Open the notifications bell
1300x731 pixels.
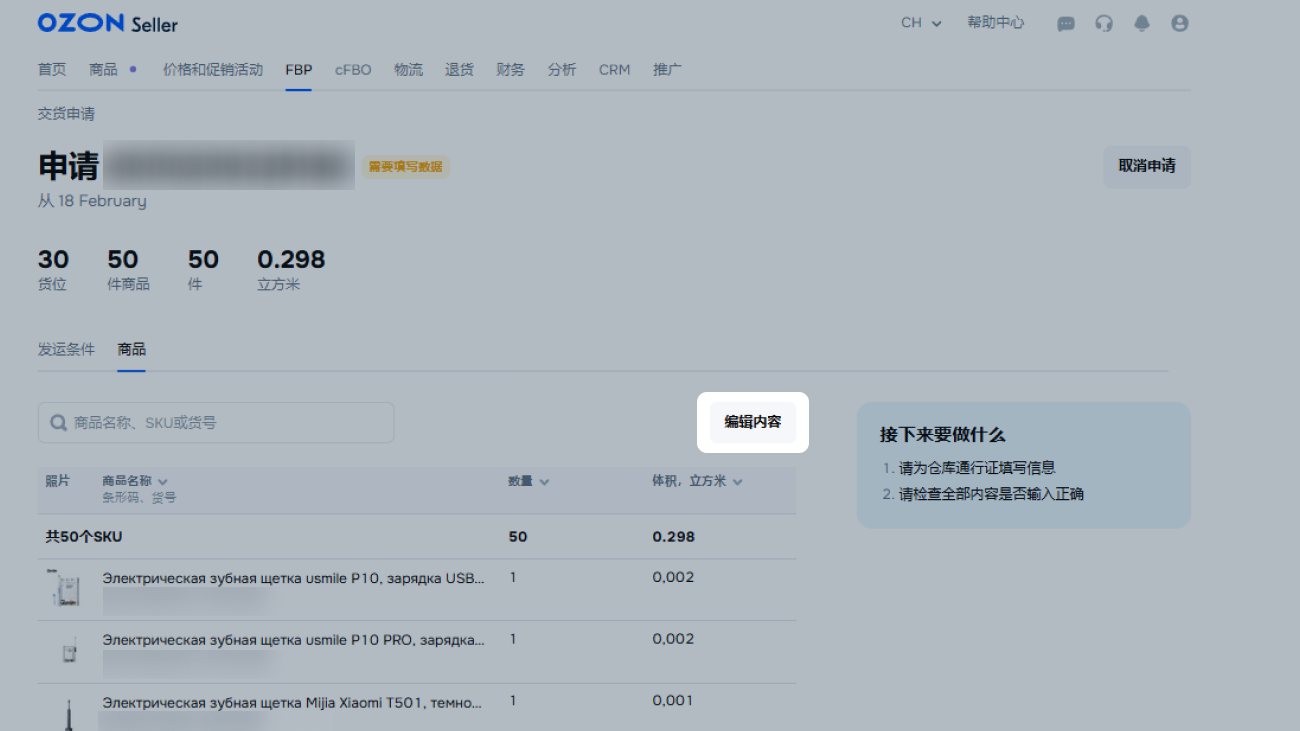pyautogui.click(x=1142, y=23)
